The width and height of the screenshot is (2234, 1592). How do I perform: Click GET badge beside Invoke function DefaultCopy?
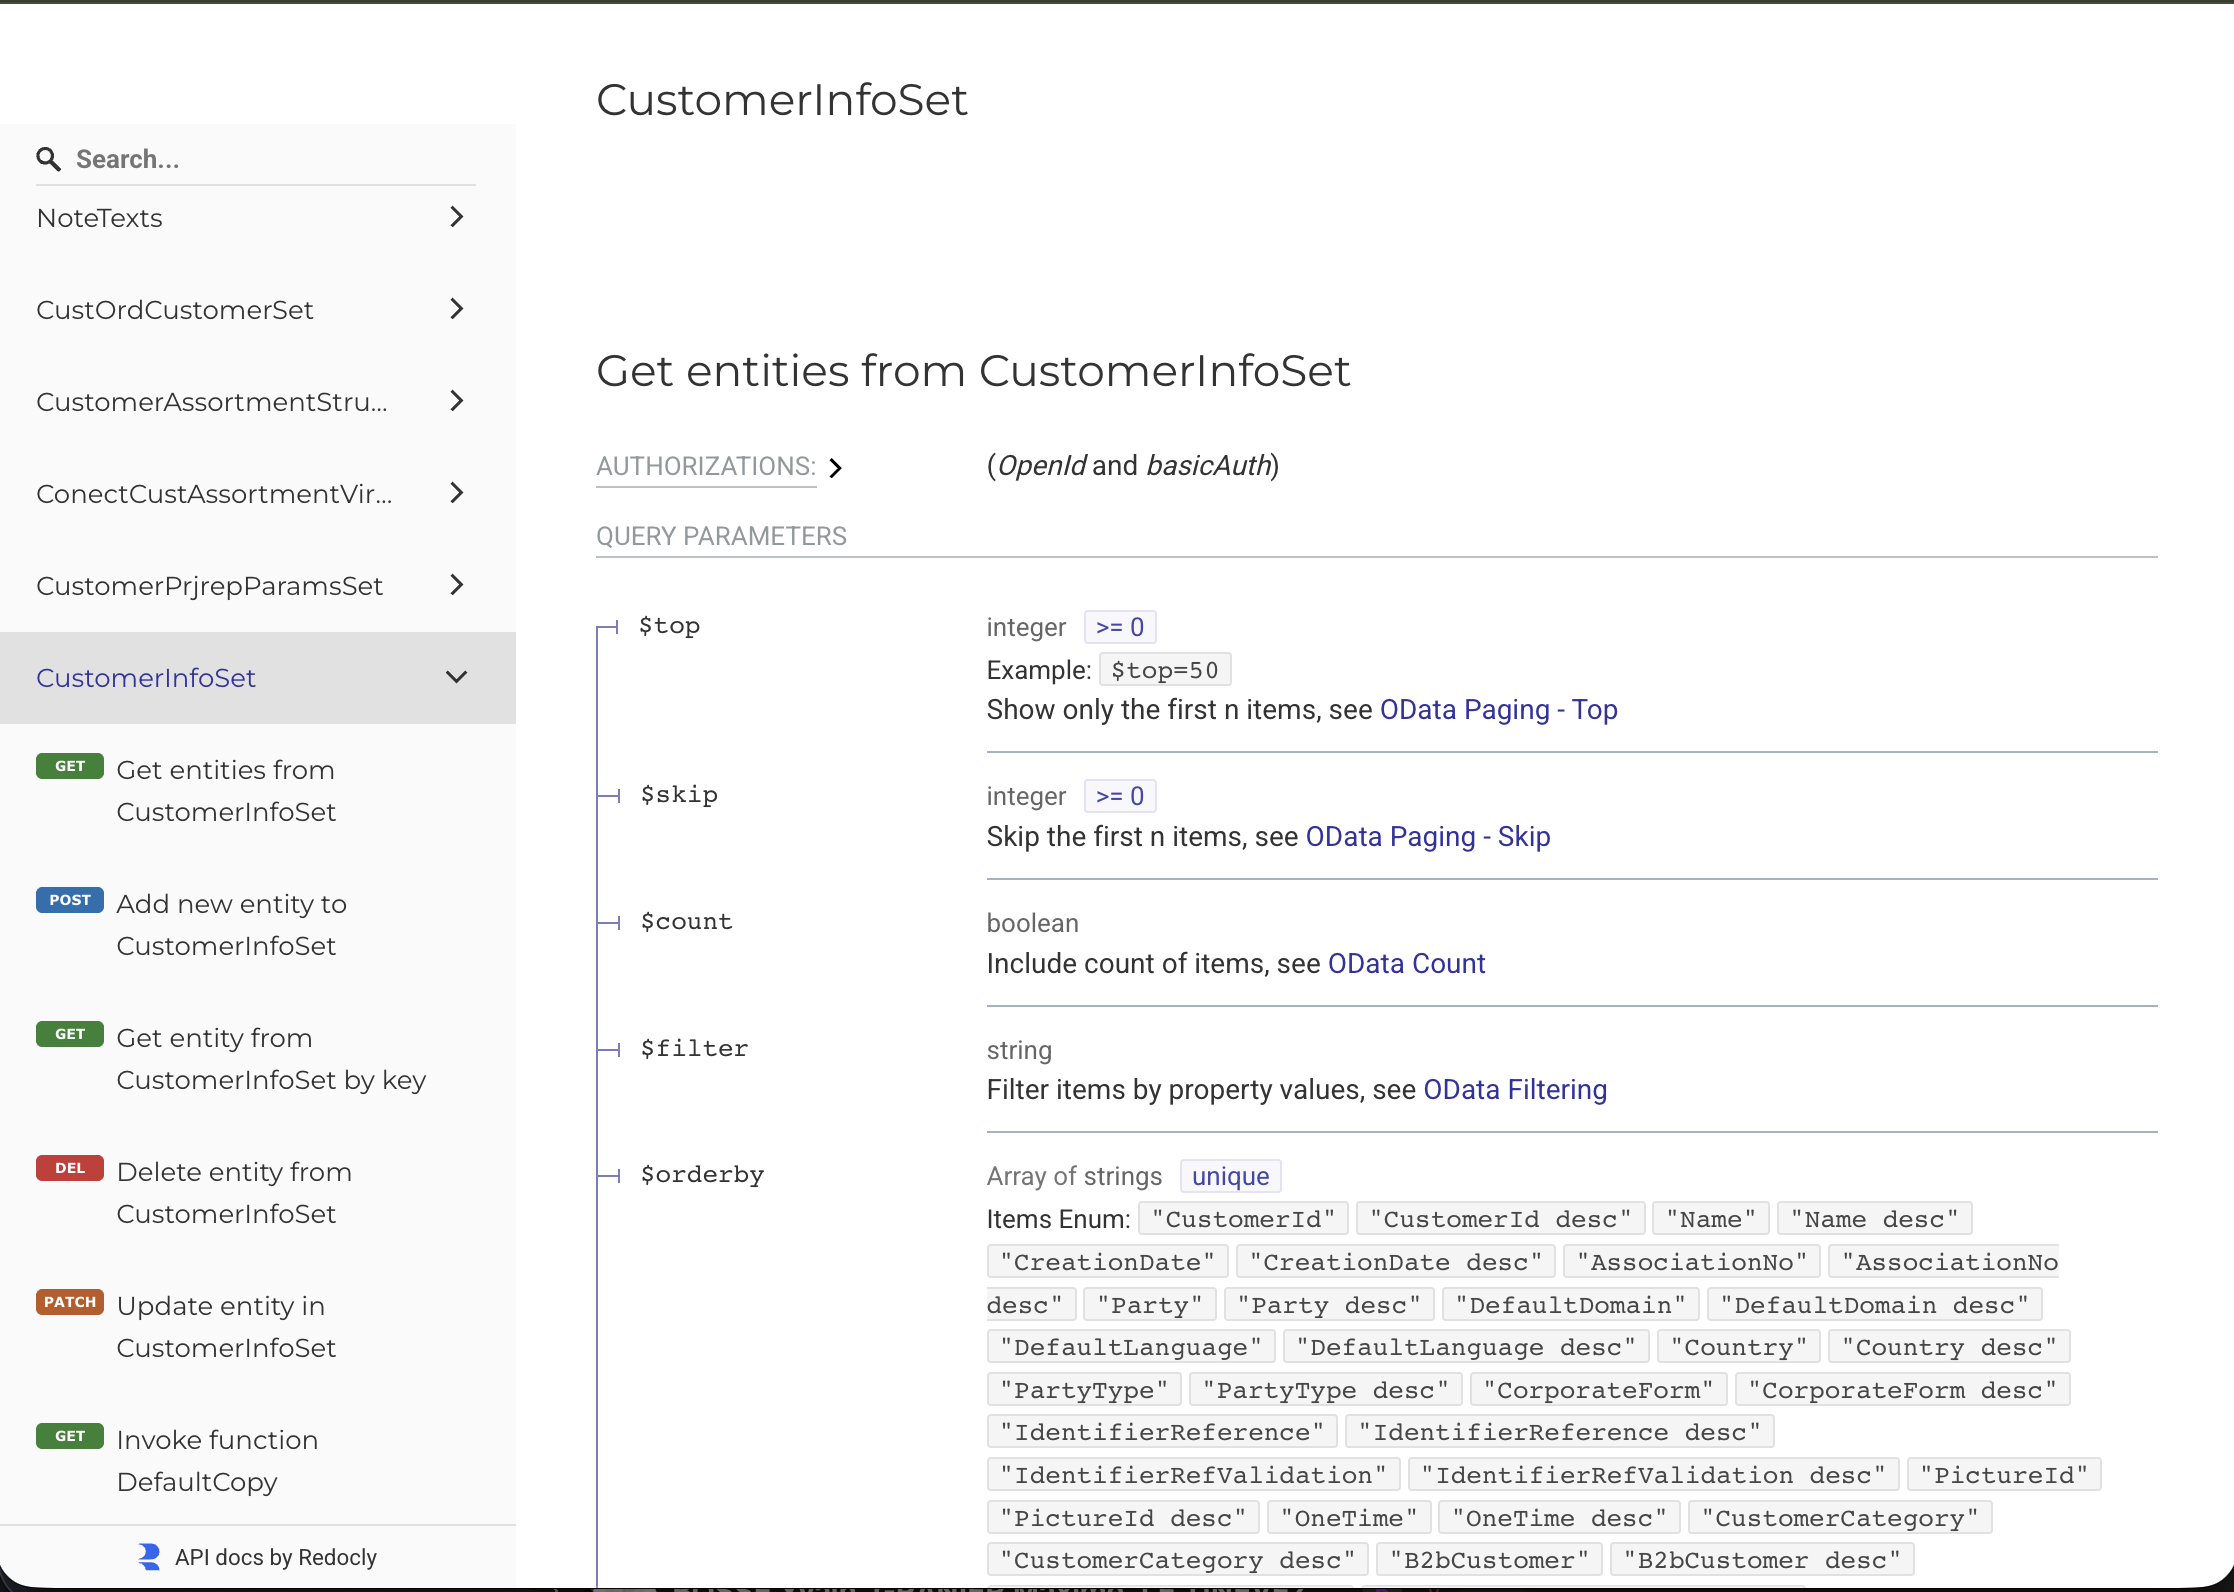70,1436
